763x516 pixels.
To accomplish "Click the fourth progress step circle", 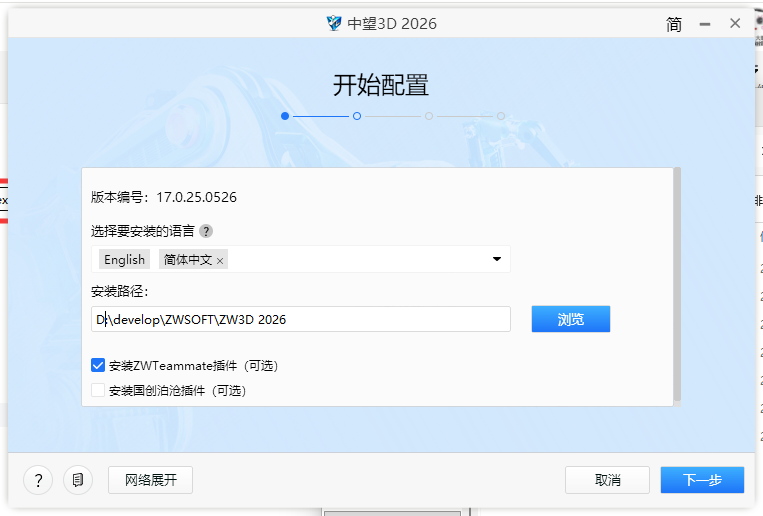I will point(501,116).
